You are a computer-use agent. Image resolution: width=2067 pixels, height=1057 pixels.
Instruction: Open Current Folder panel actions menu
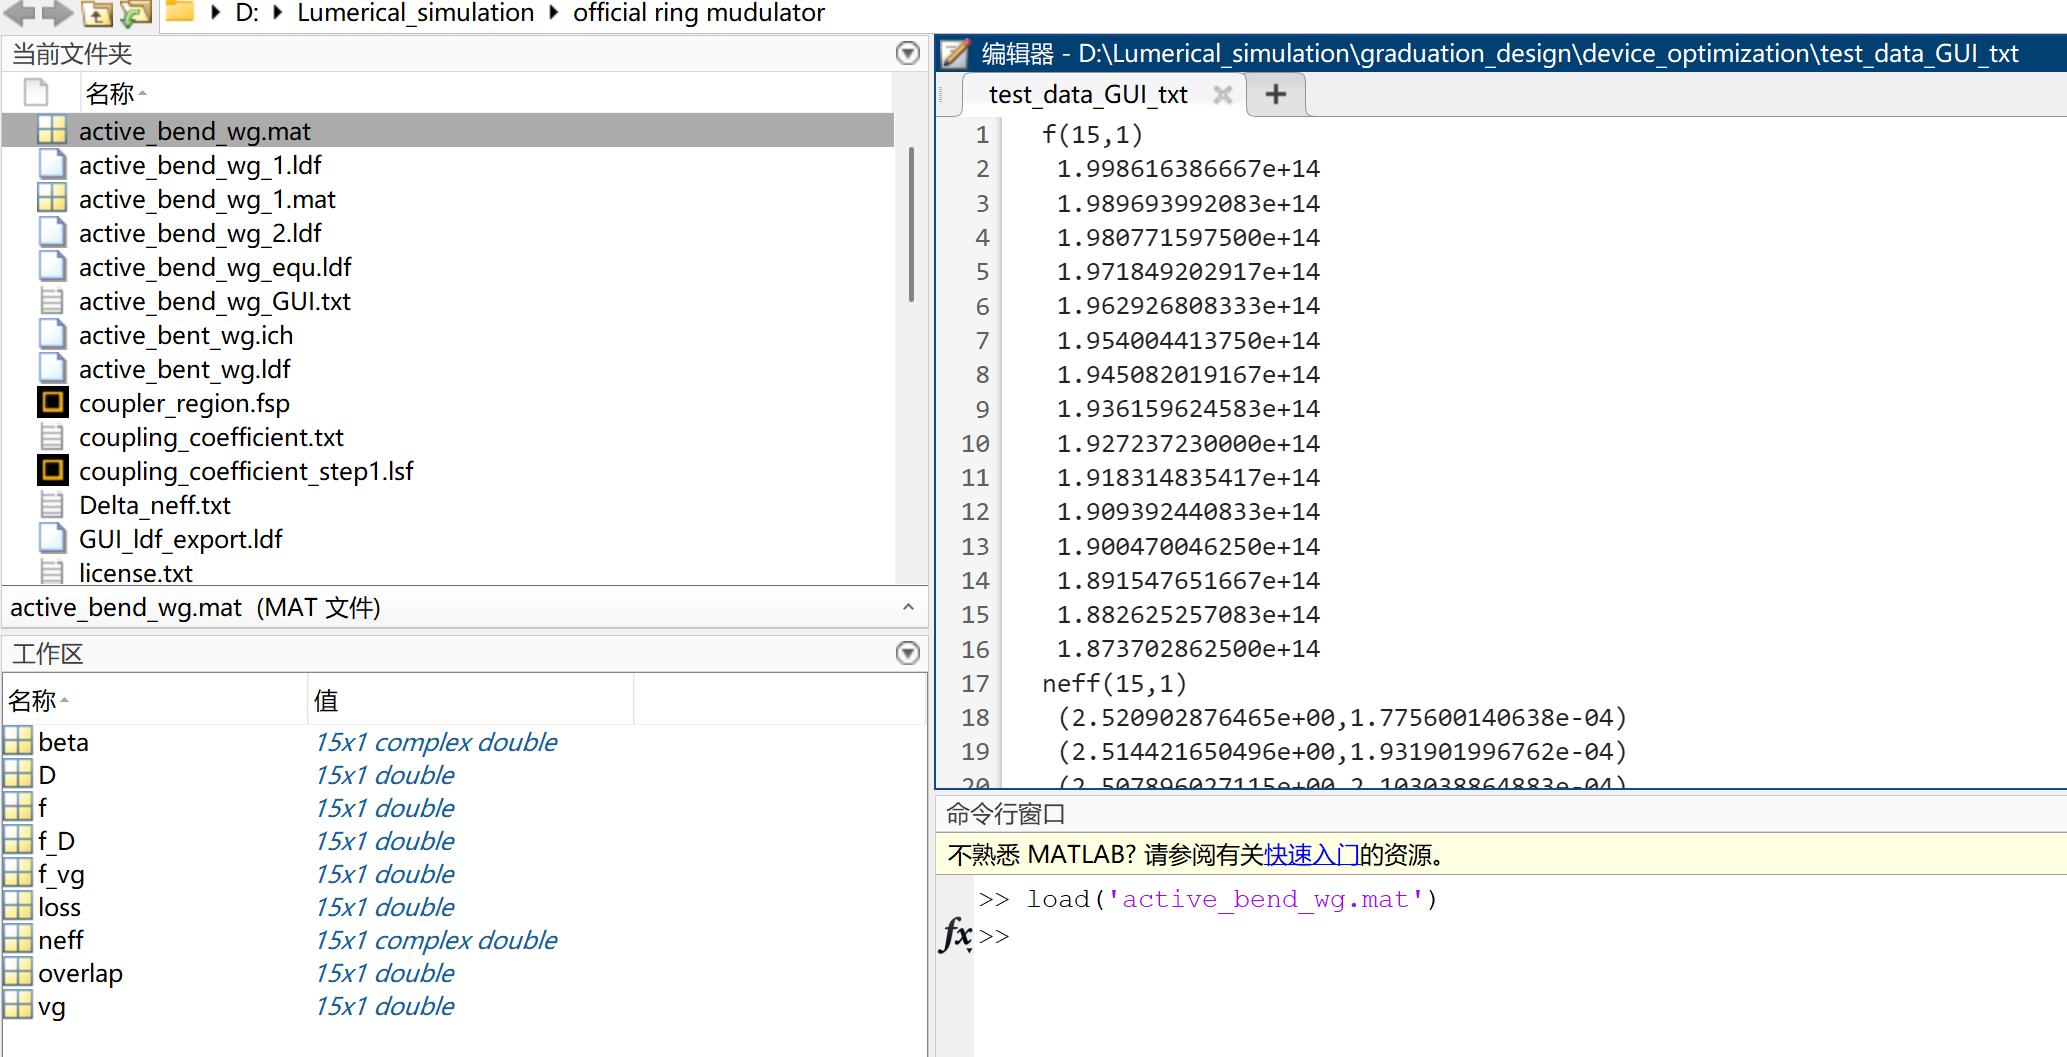click(x=907, y=53)
